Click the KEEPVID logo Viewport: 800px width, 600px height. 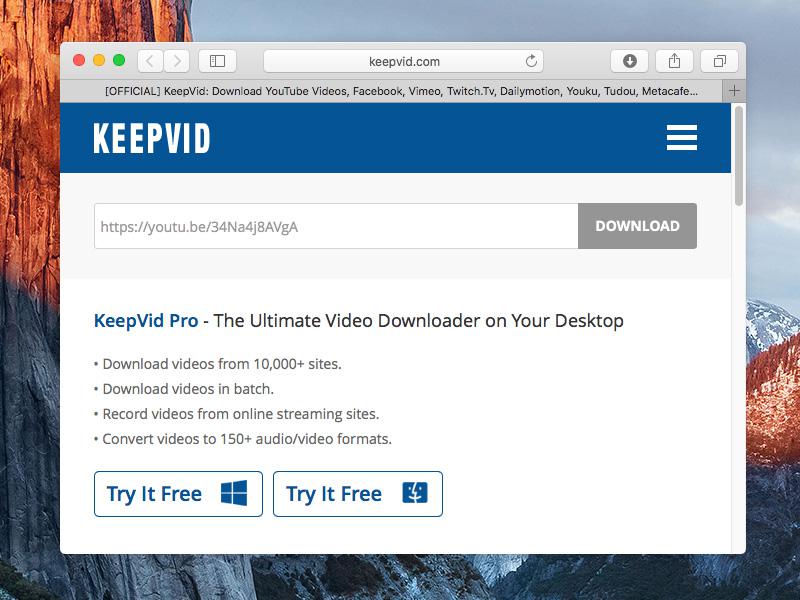click(x=152, y=138)
